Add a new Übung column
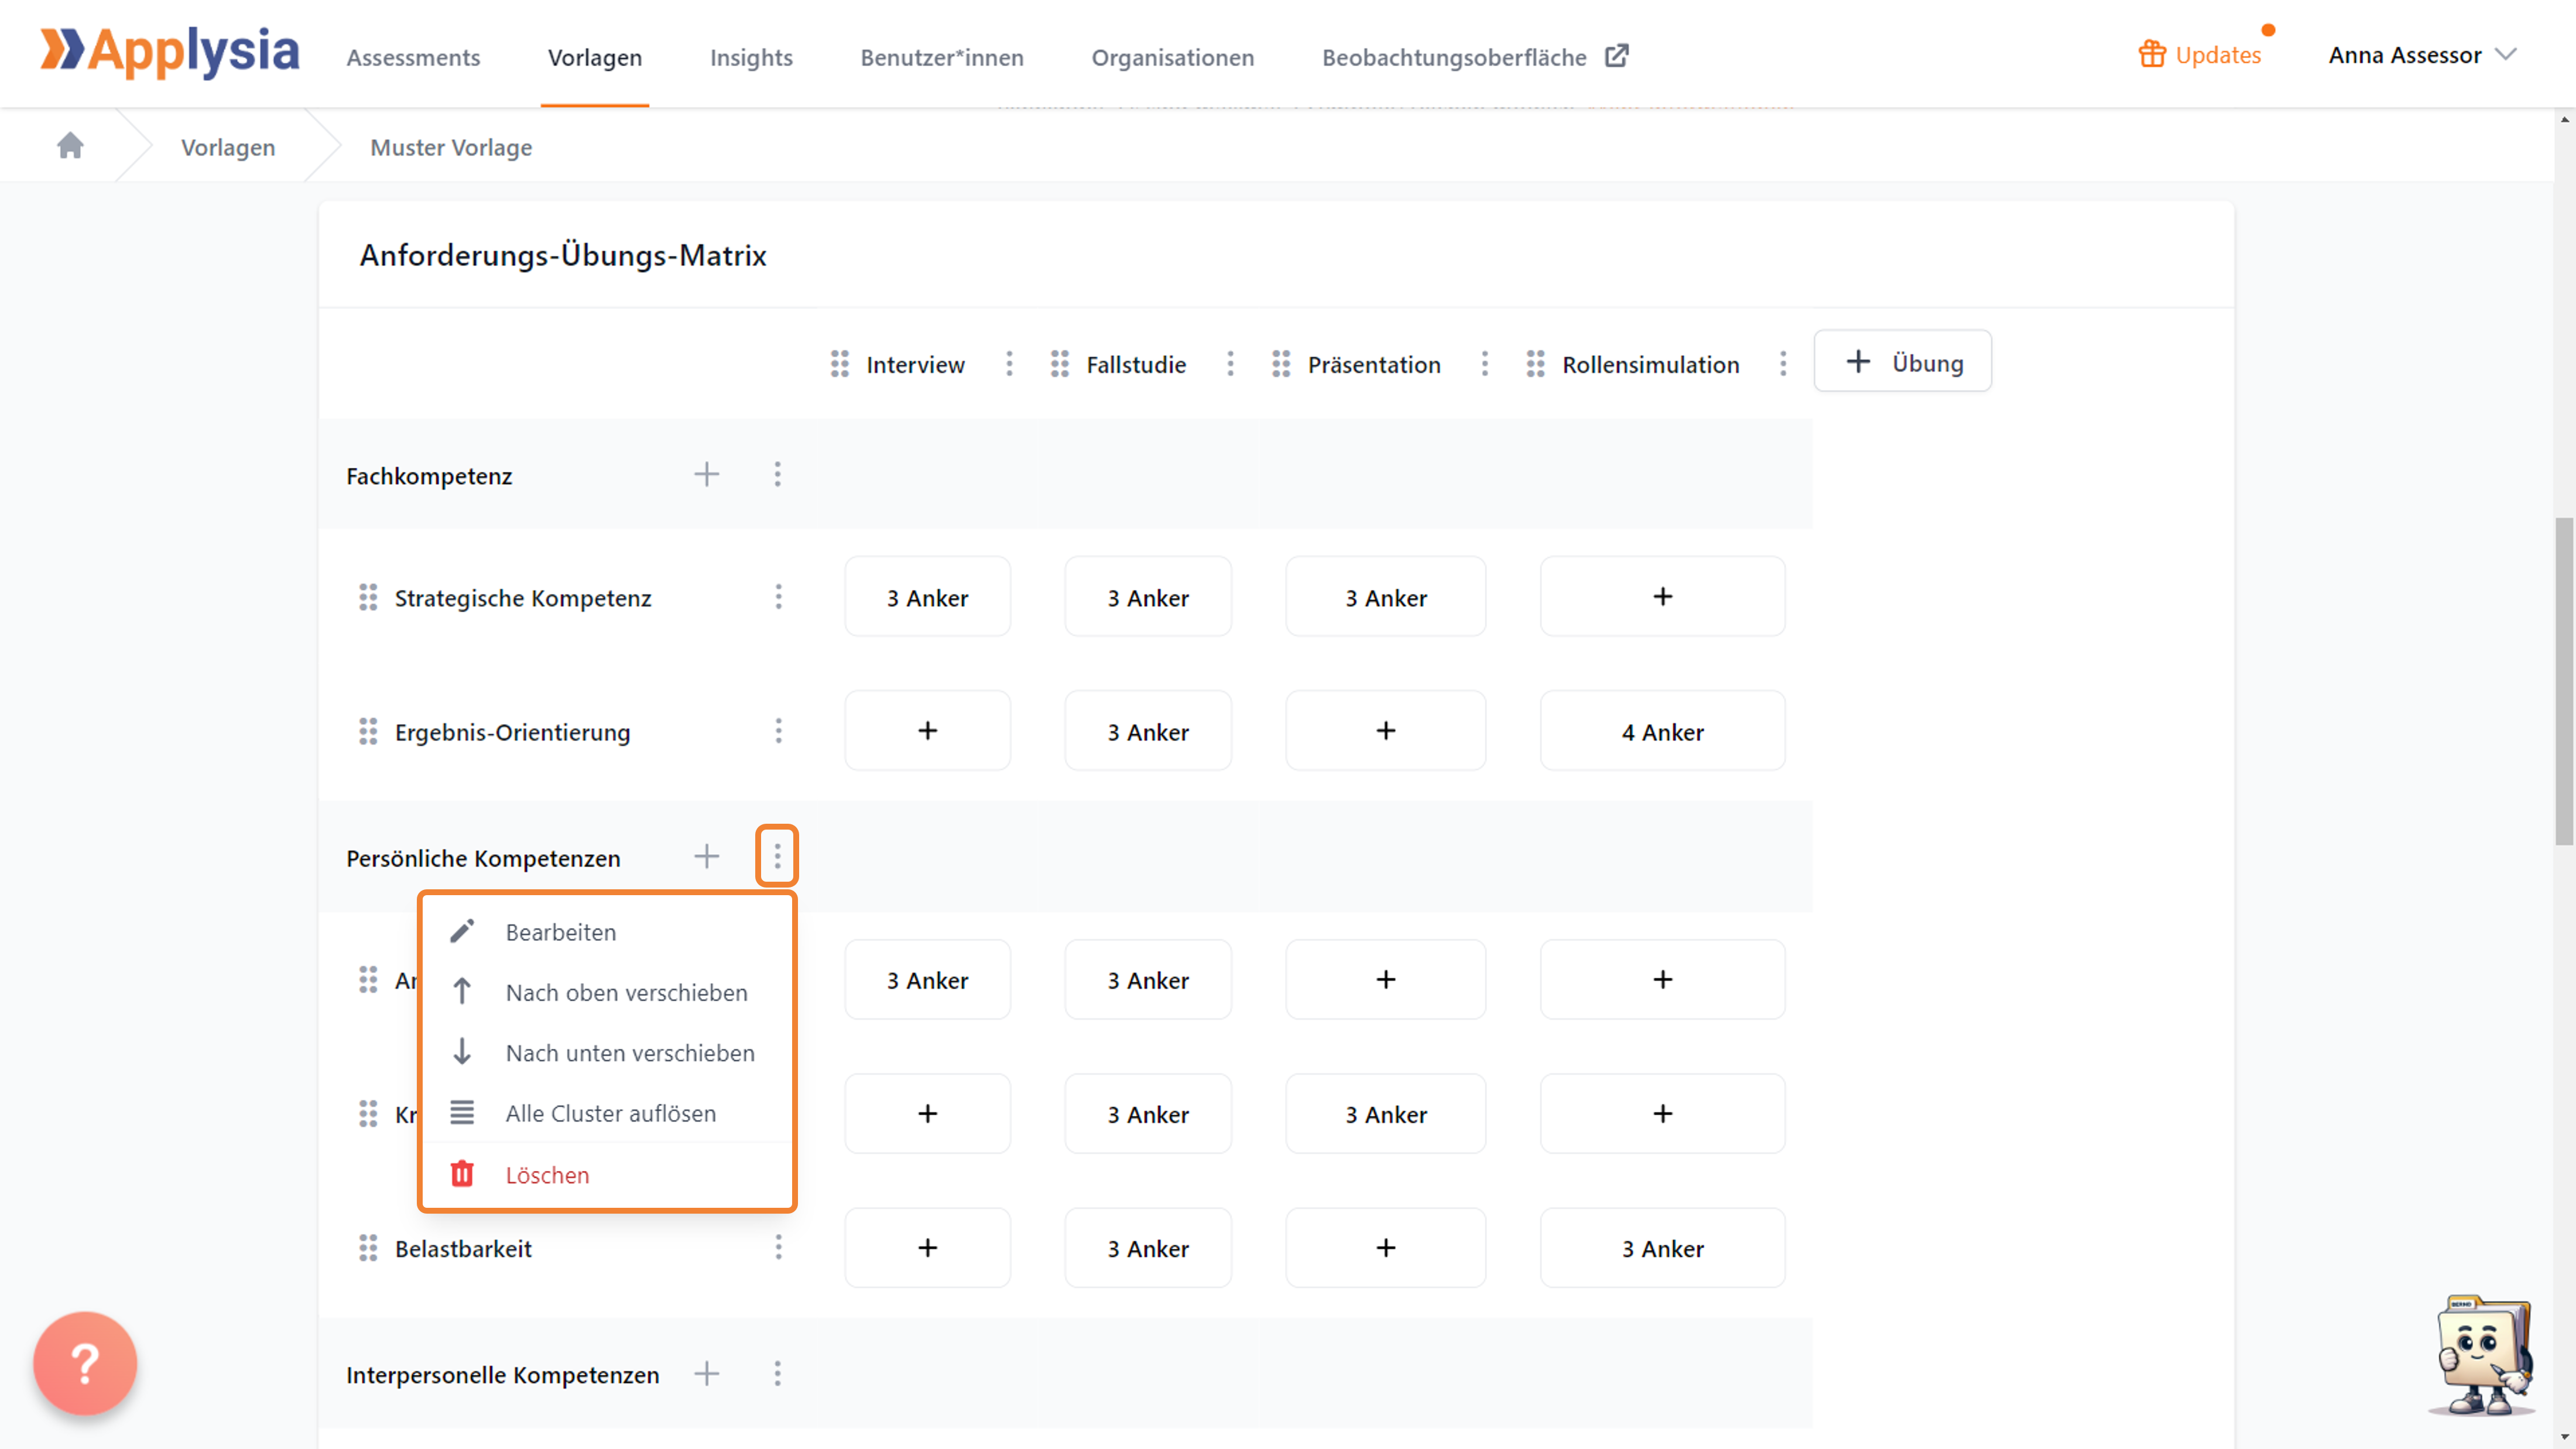Screen dimensions: 2576x1449 click(x=1903, y=361)
